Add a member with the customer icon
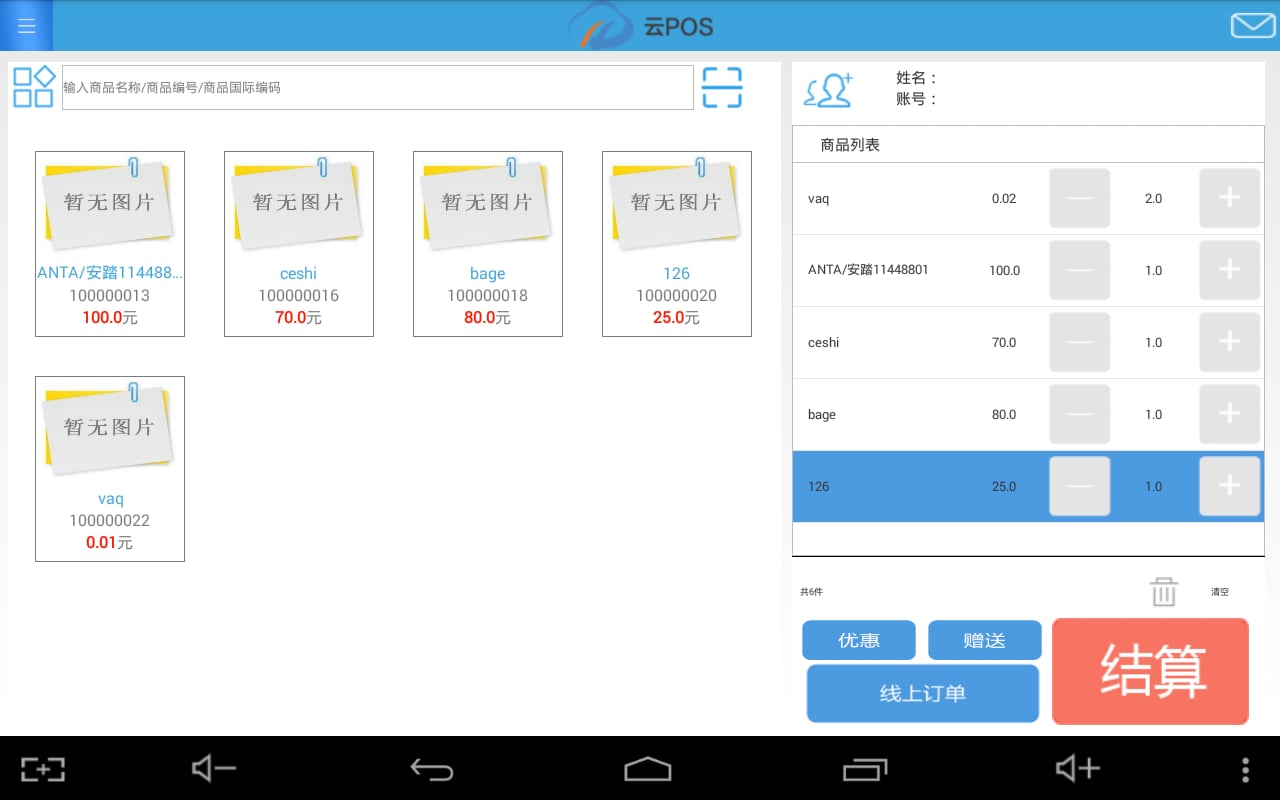The image size is (1280, 800). 829,90
